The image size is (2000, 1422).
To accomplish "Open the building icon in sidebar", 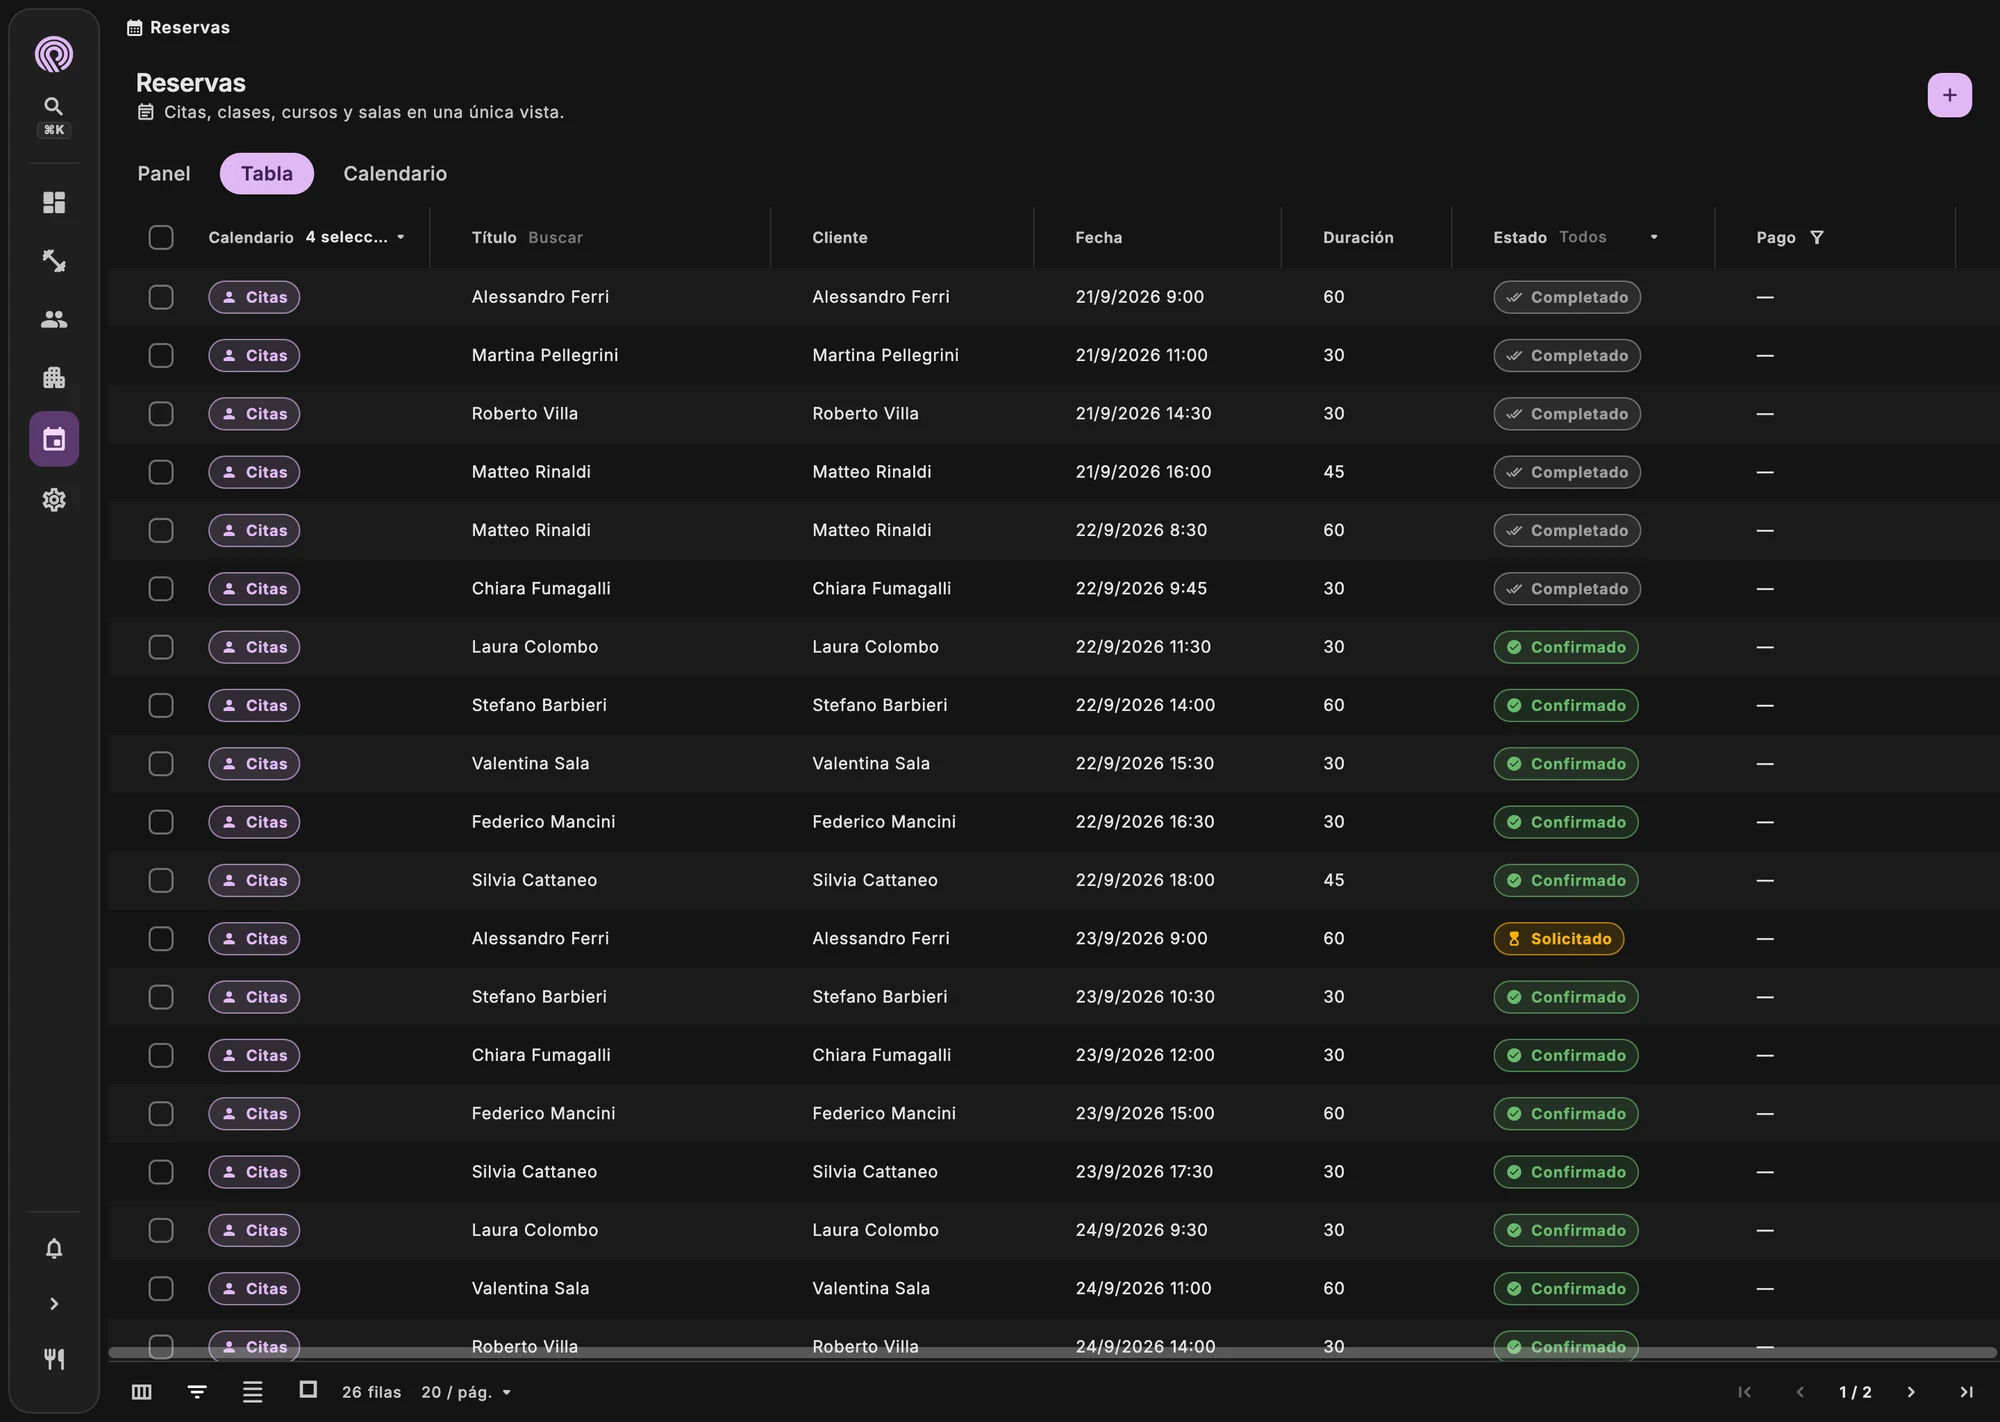I will coord(54,378).
